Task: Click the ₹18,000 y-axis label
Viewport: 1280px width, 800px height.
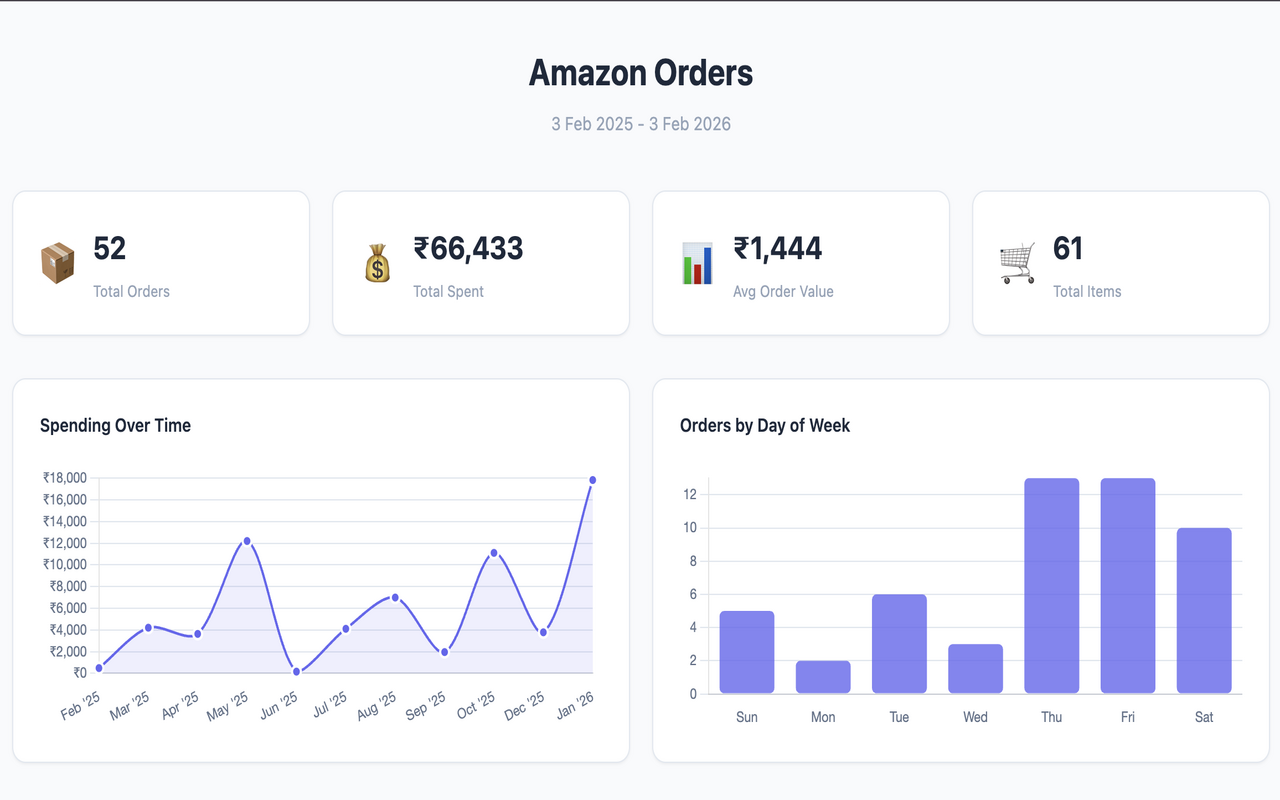Action: click(64, 478)
